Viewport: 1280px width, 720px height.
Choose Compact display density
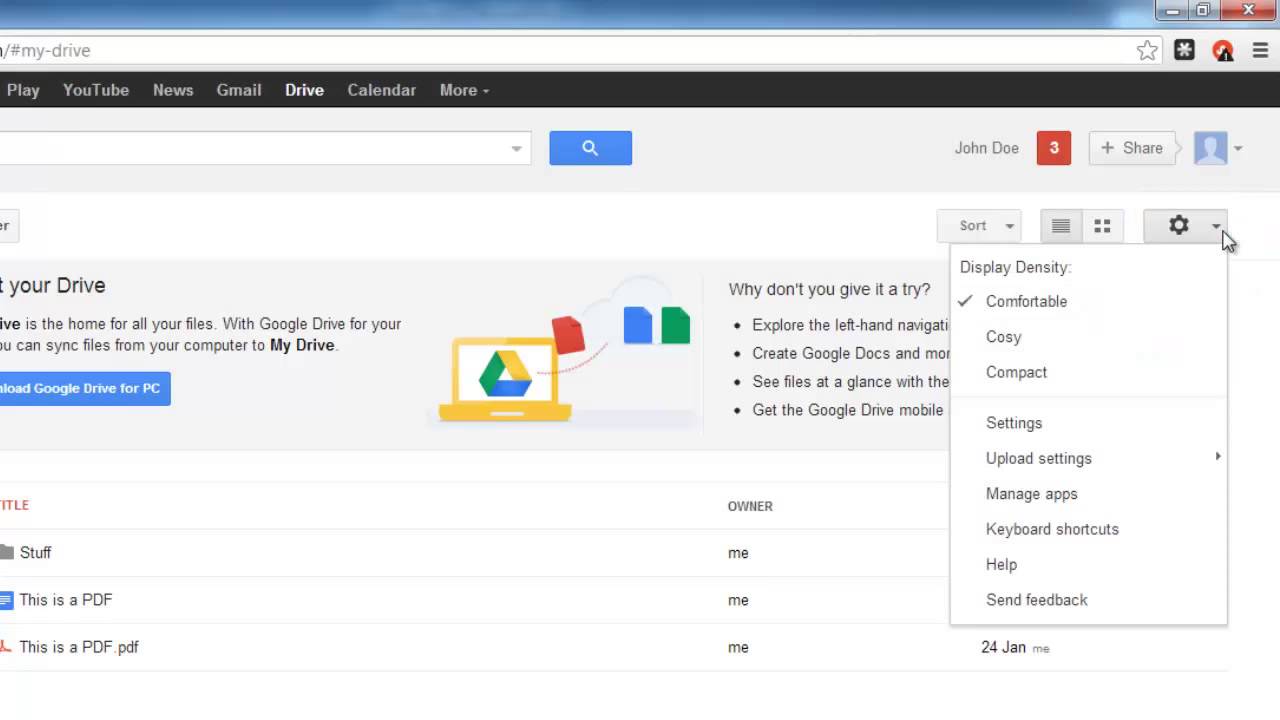[x=1016, y=372]
